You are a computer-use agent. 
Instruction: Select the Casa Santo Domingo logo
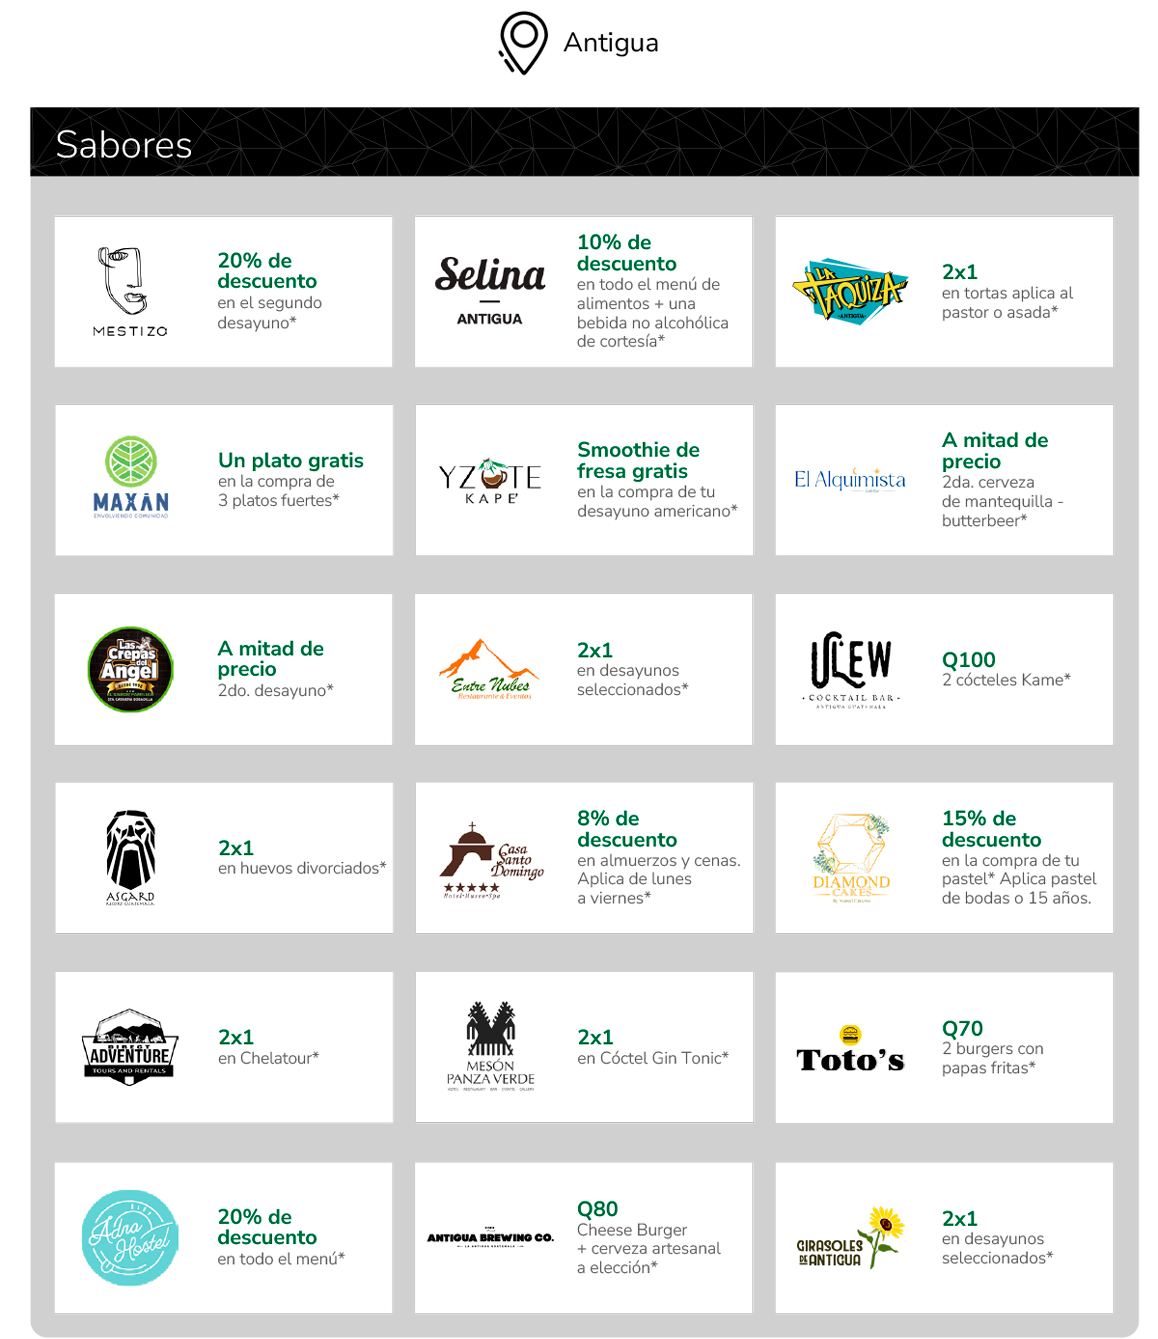pos(492,860)
